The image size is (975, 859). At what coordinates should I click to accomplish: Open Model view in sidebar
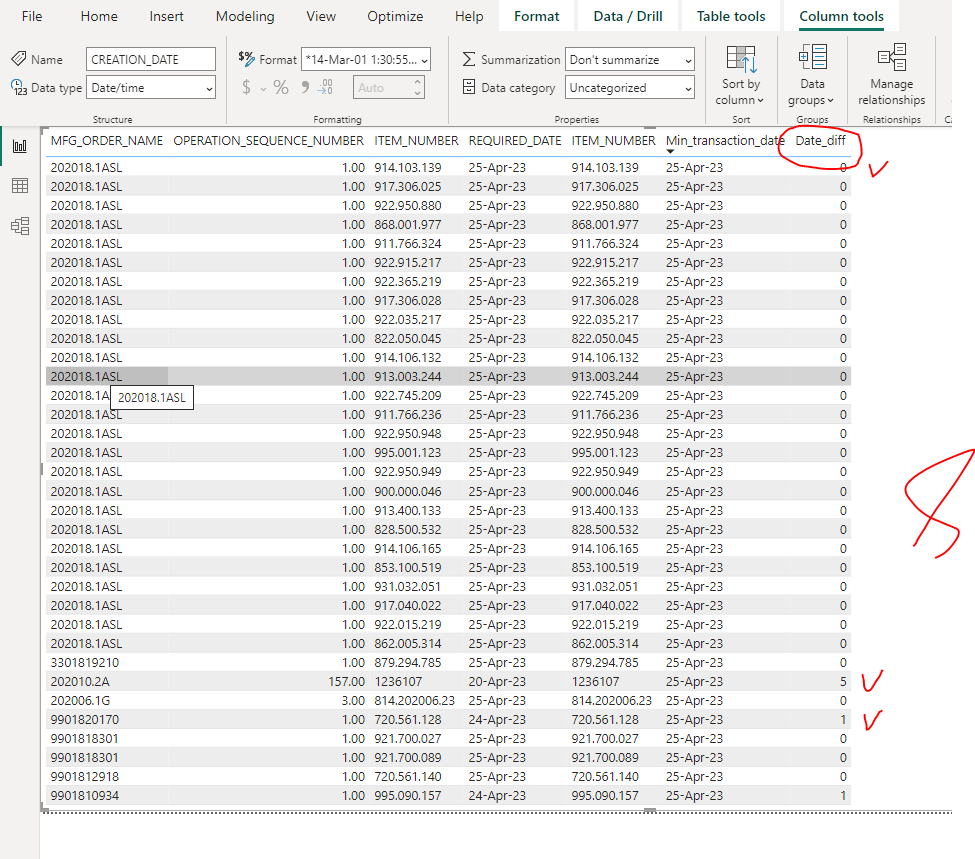click(20, 226)
